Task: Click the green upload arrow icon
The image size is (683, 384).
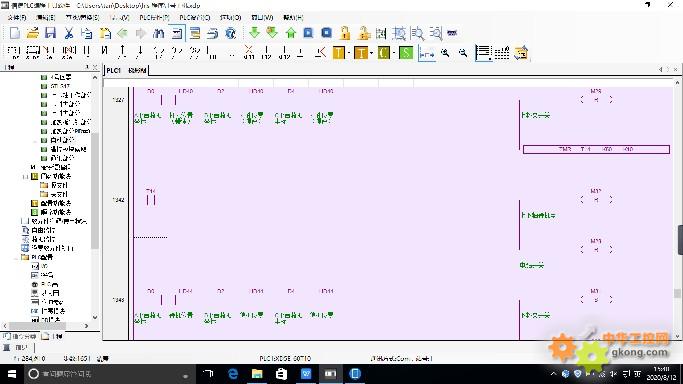Action: [291, 33]
